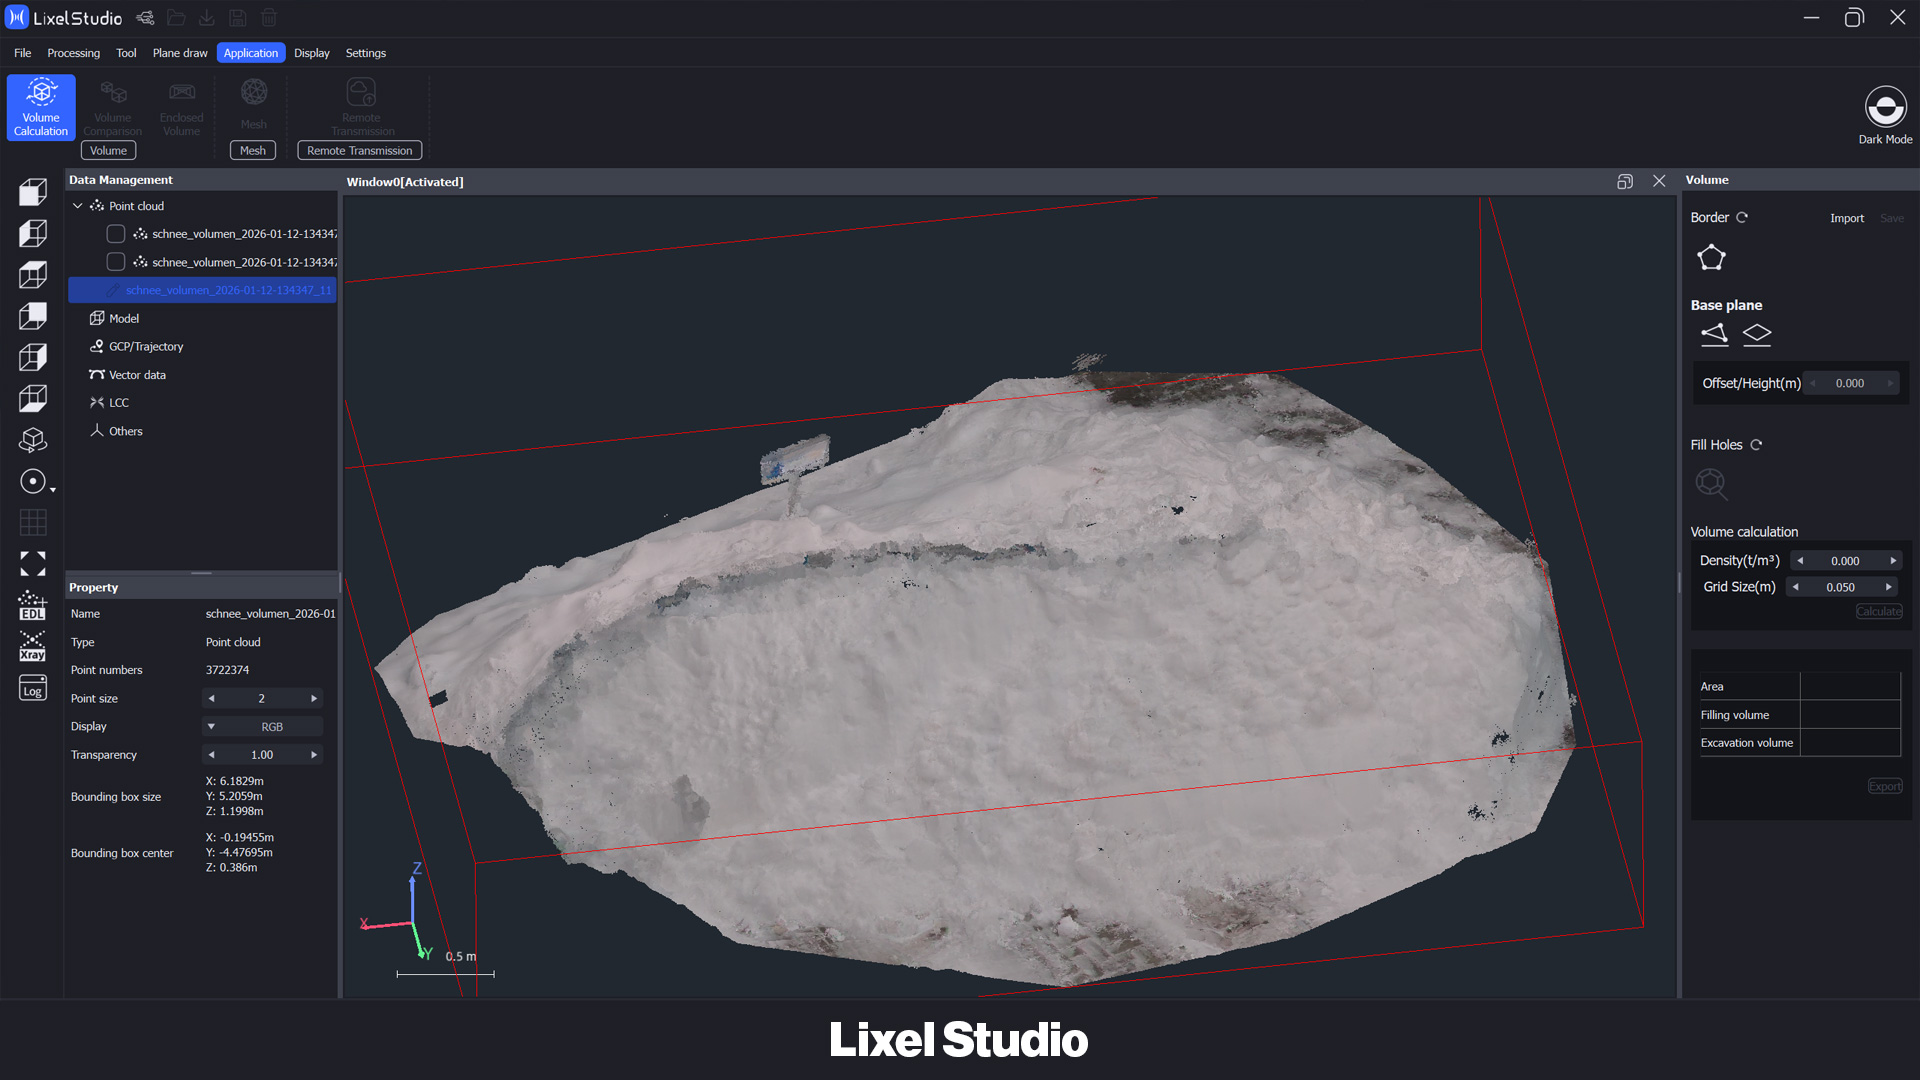The width and height of the screenshot is (1920, 1080).
Task: Open the Log panel icon
Action: (x=32, y=689)
